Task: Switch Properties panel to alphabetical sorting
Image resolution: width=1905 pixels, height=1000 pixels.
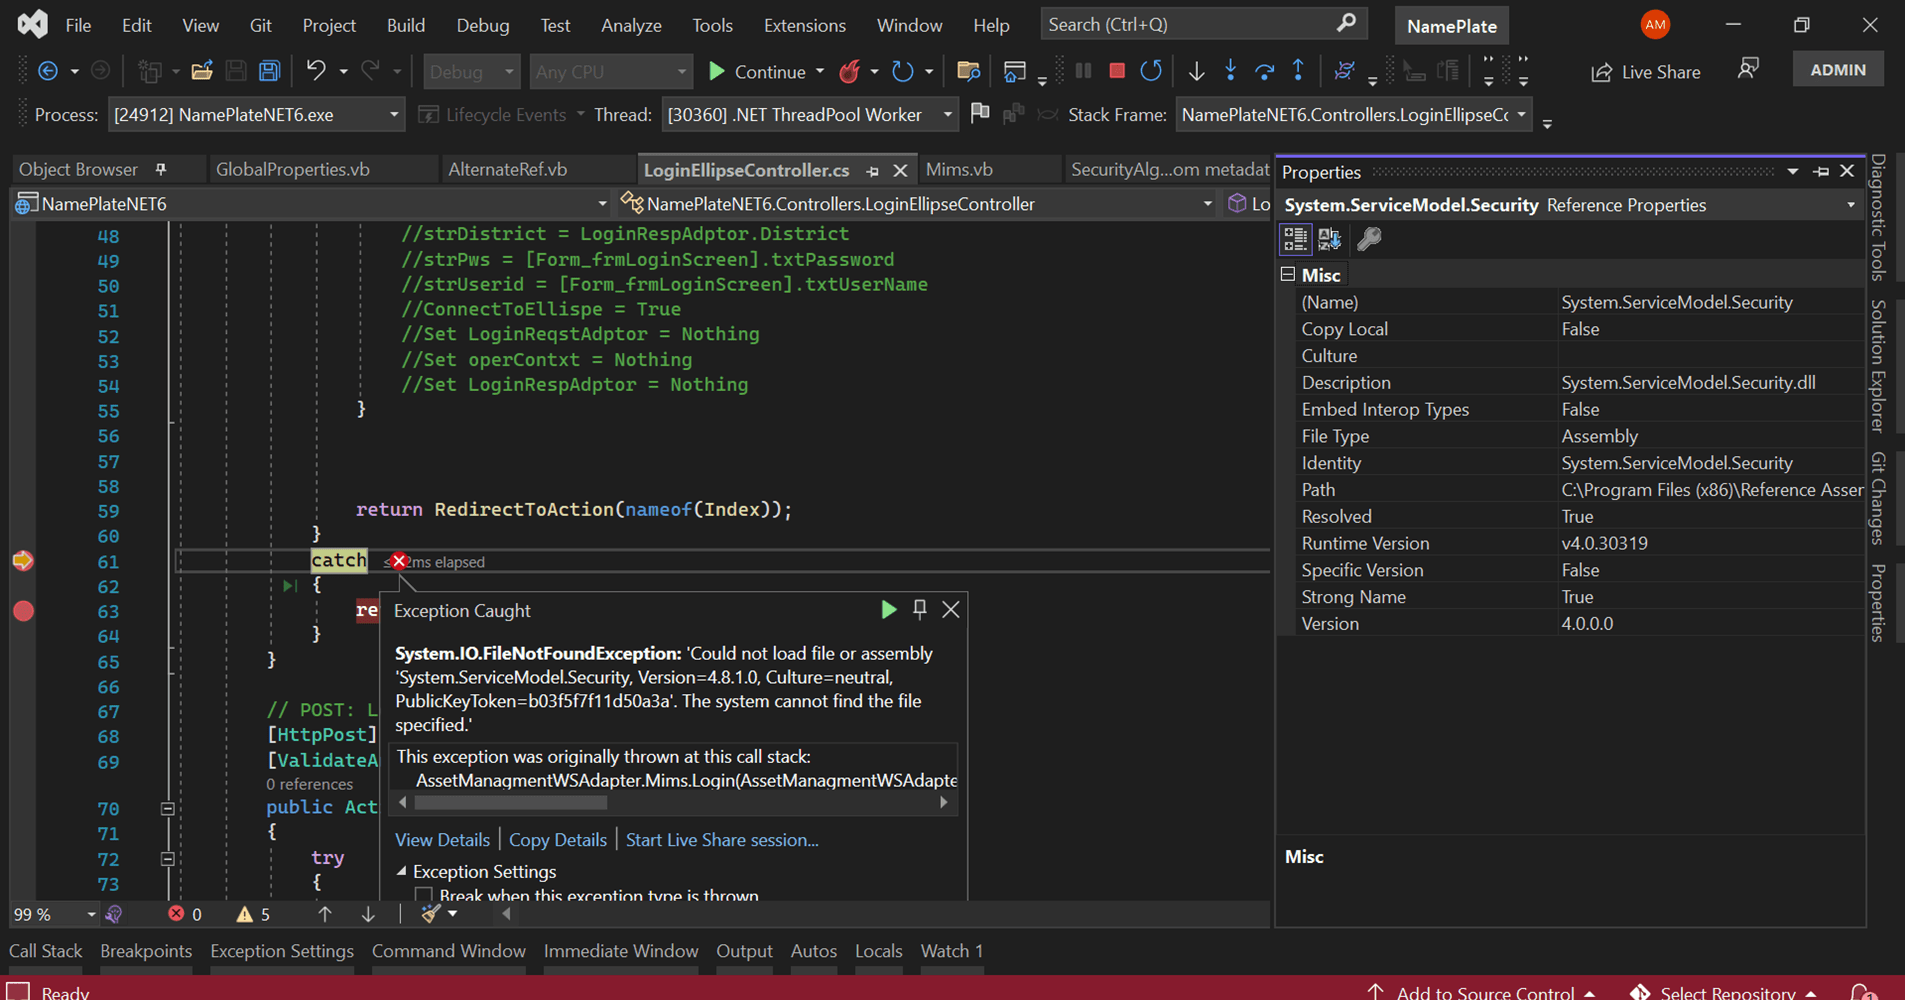Action: [x=1330, y=239]
